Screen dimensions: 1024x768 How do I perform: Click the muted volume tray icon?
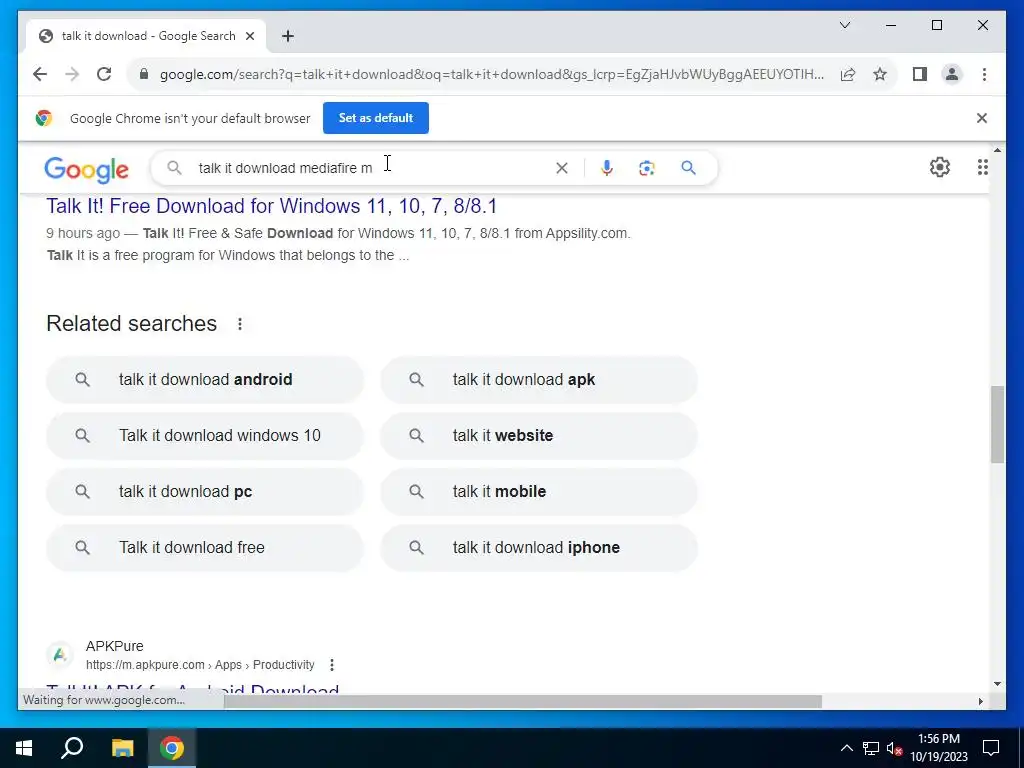pos(895,748)
